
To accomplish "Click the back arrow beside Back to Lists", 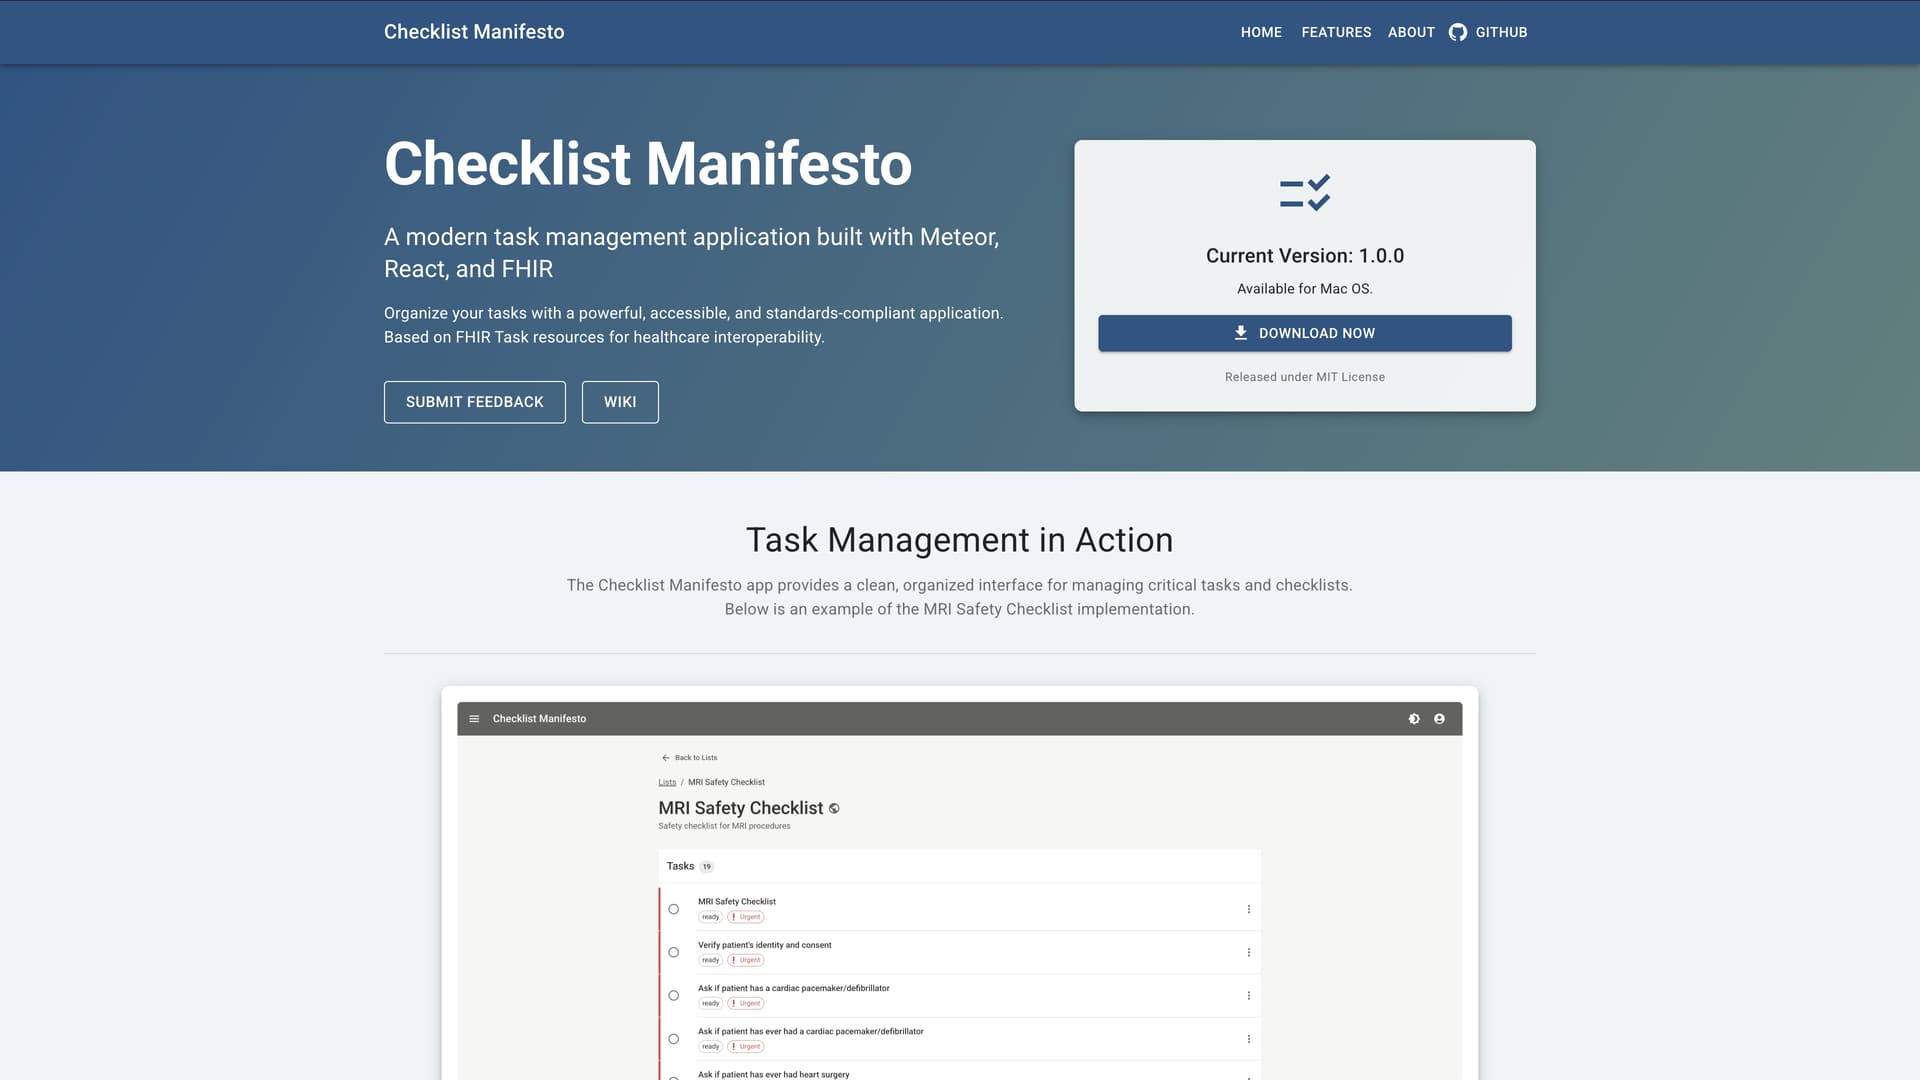I will (x=666, y=758).
